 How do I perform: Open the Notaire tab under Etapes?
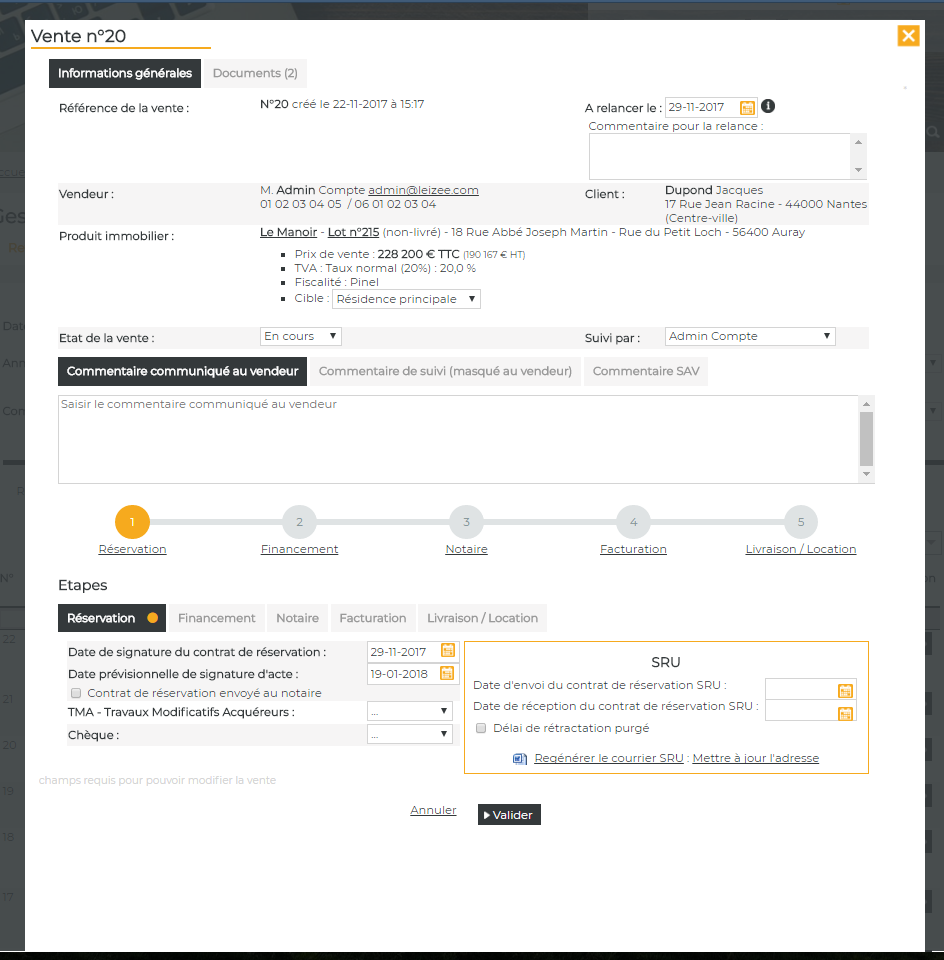pos(298,618)
